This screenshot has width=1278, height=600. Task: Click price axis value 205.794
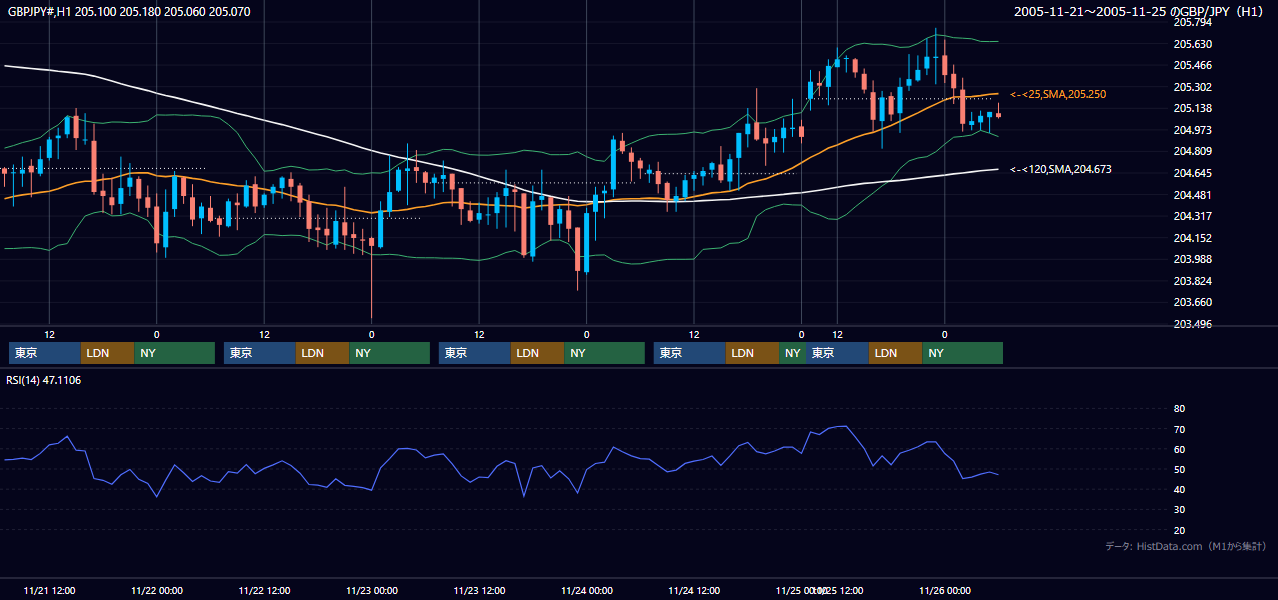pyautogui.click(x=1192, y=22)
